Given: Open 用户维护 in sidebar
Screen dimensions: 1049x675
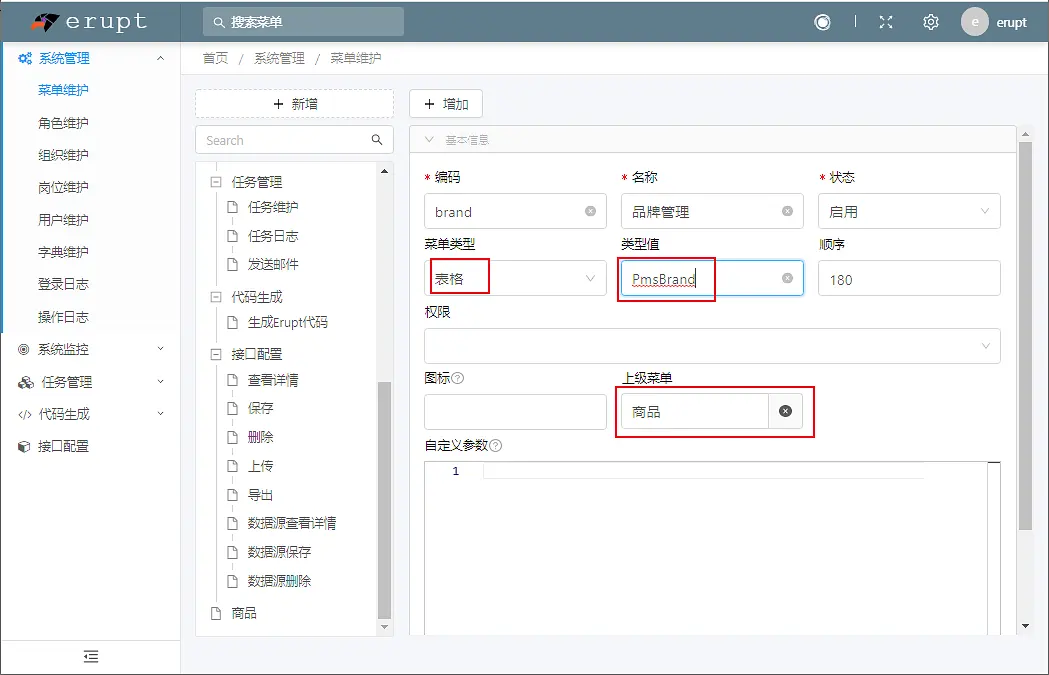Looking at the screenshot, I should click(63, 220).
